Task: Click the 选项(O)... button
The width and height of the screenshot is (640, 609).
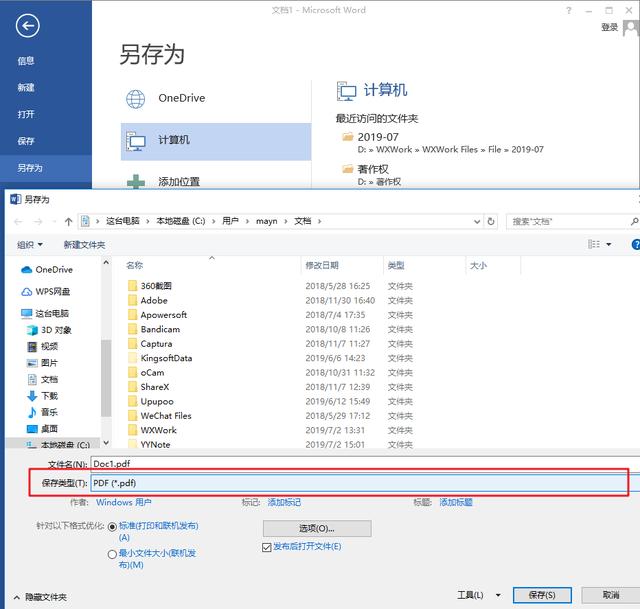Action: [317, 529]
